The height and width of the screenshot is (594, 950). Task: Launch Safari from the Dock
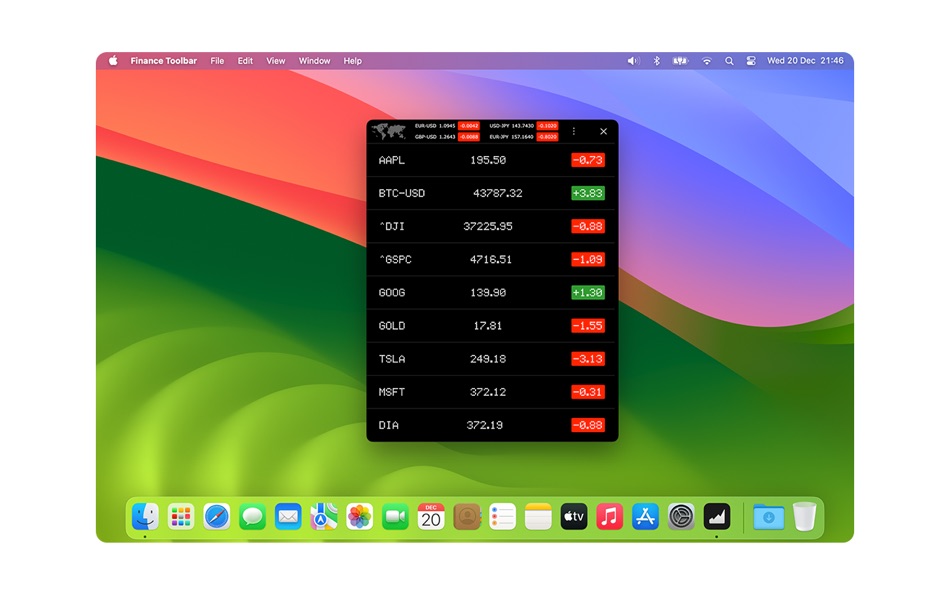(217, 517)
